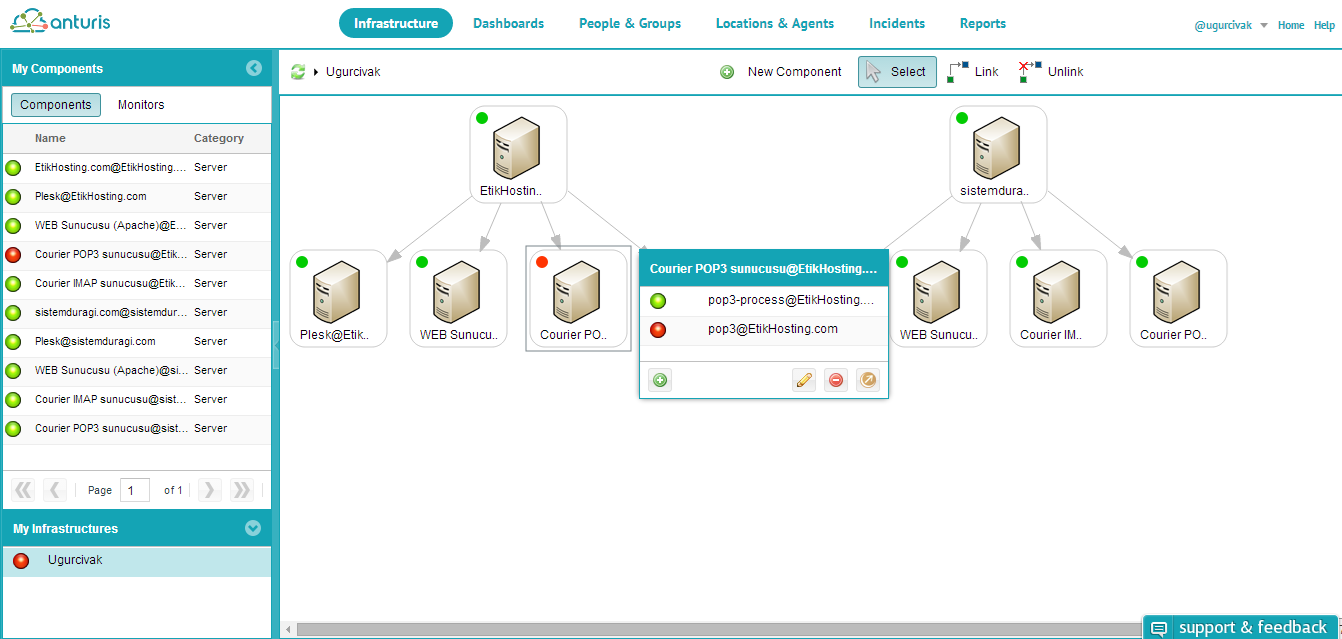Click red status icon of Courier POP3 row
Image resolution: width=1342 pixels, height=639 pixels.
(13, 255)
